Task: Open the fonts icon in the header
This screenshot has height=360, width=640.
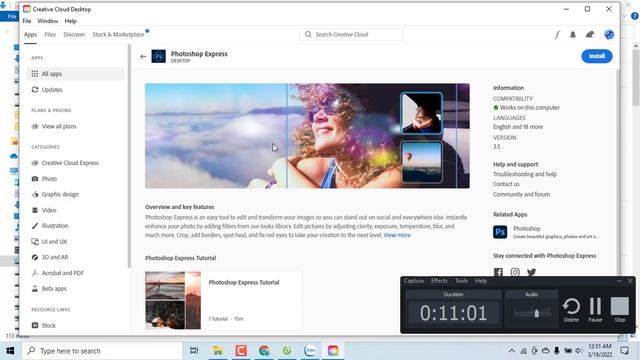Action: [557, 35]
